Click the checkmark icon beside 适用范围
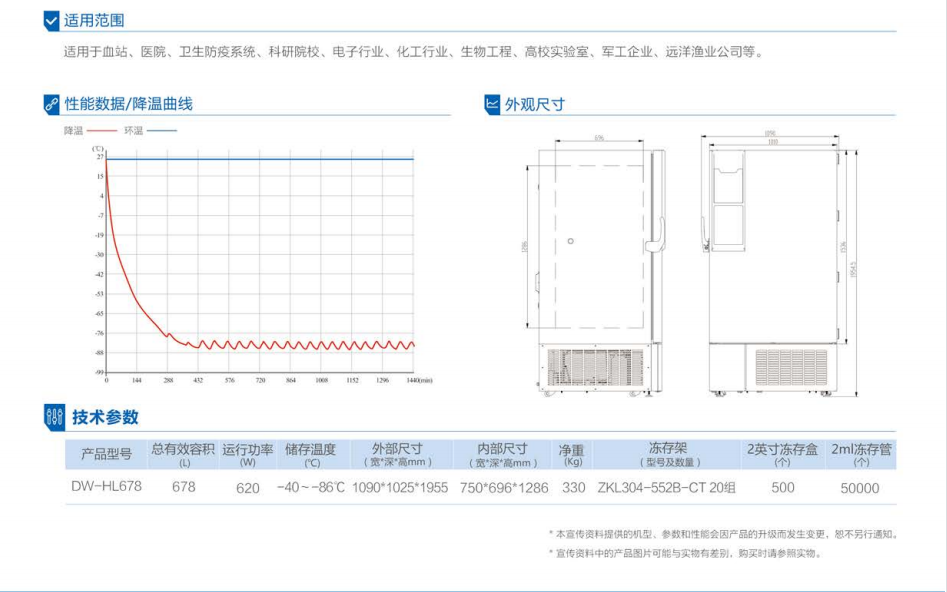The height and width of the screenshot is (592, 947). click(52, 20)
